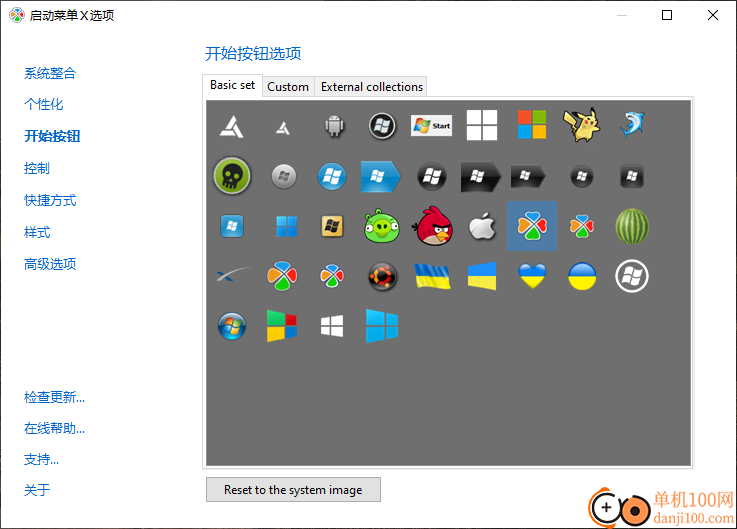
Task: Choose the Pikachu start button
Action: [x=582, y=125]
